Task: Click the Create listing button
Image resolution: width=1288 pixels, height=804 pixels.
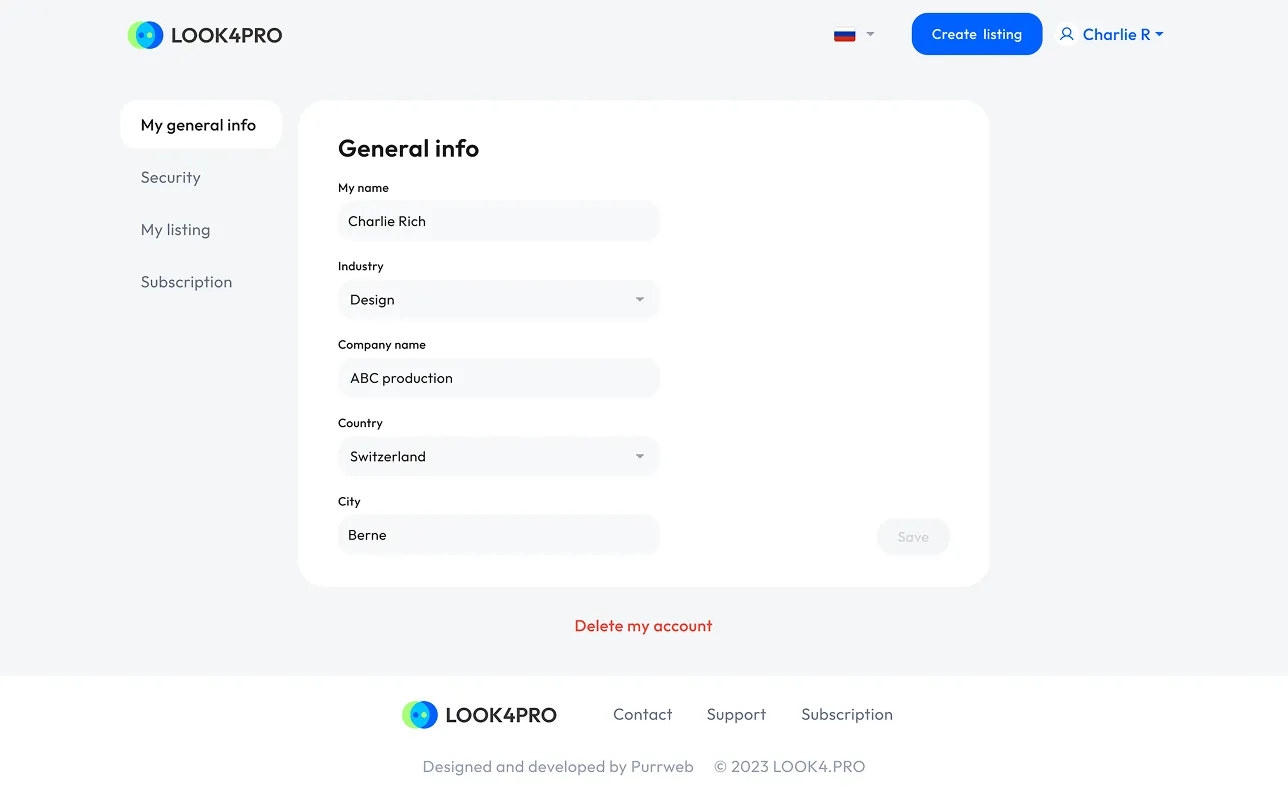Action: (x=977, y=34)
